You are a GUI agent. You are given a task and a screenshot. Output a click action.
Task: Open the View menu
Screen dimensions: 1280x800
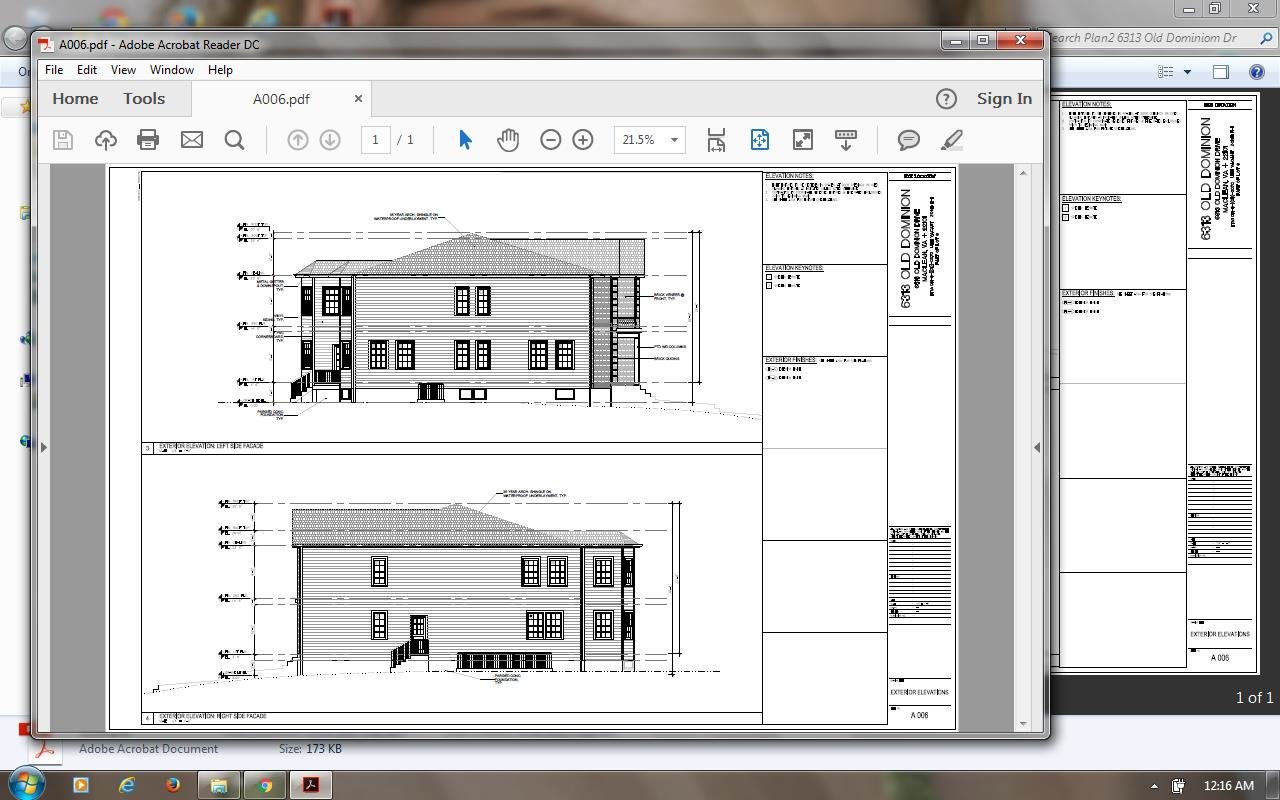tap(123, 70)
